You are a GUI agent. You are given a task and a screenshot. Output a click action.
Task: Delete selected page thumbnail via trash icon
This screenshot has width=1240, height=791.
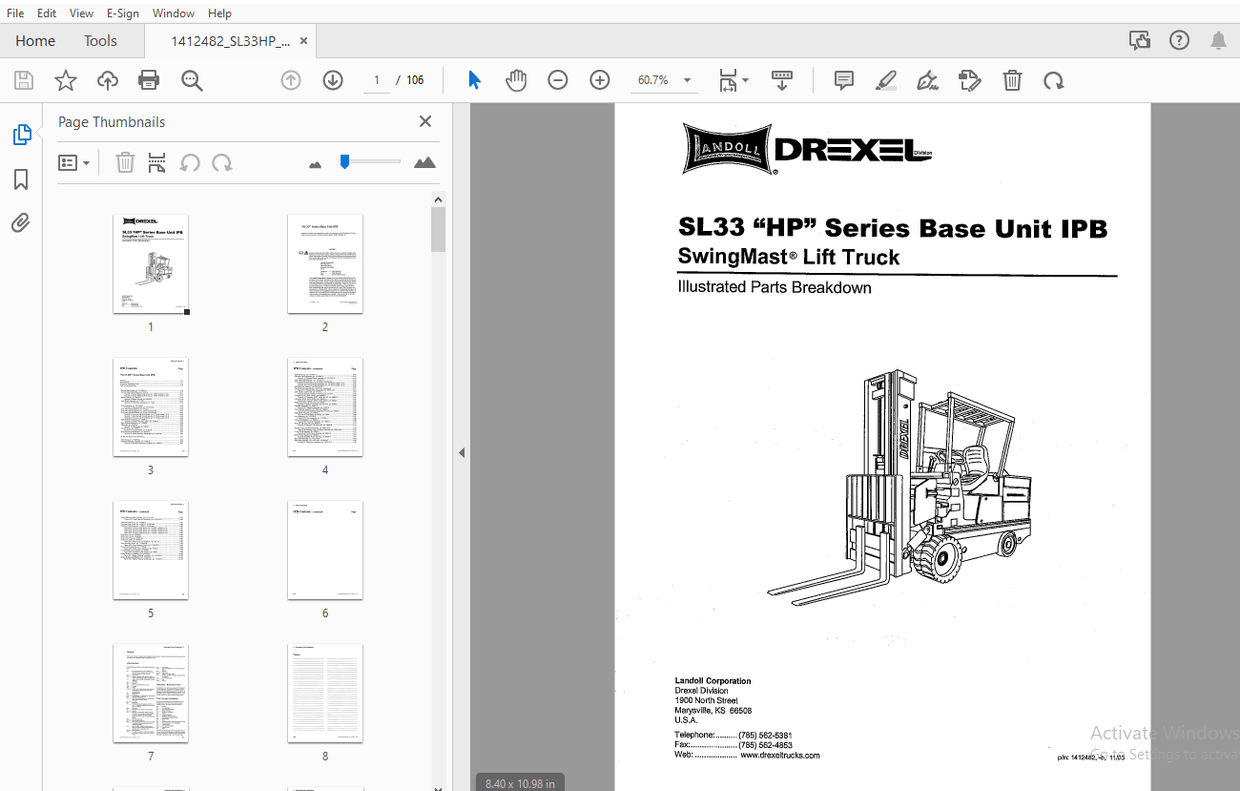pos(125,162)
